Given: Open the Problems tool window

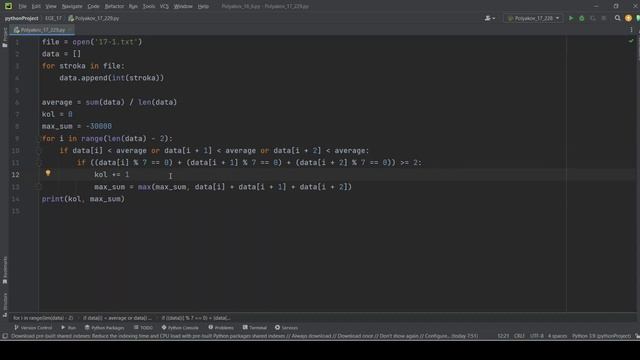Looking at the screenshot, I should (221, 328).
